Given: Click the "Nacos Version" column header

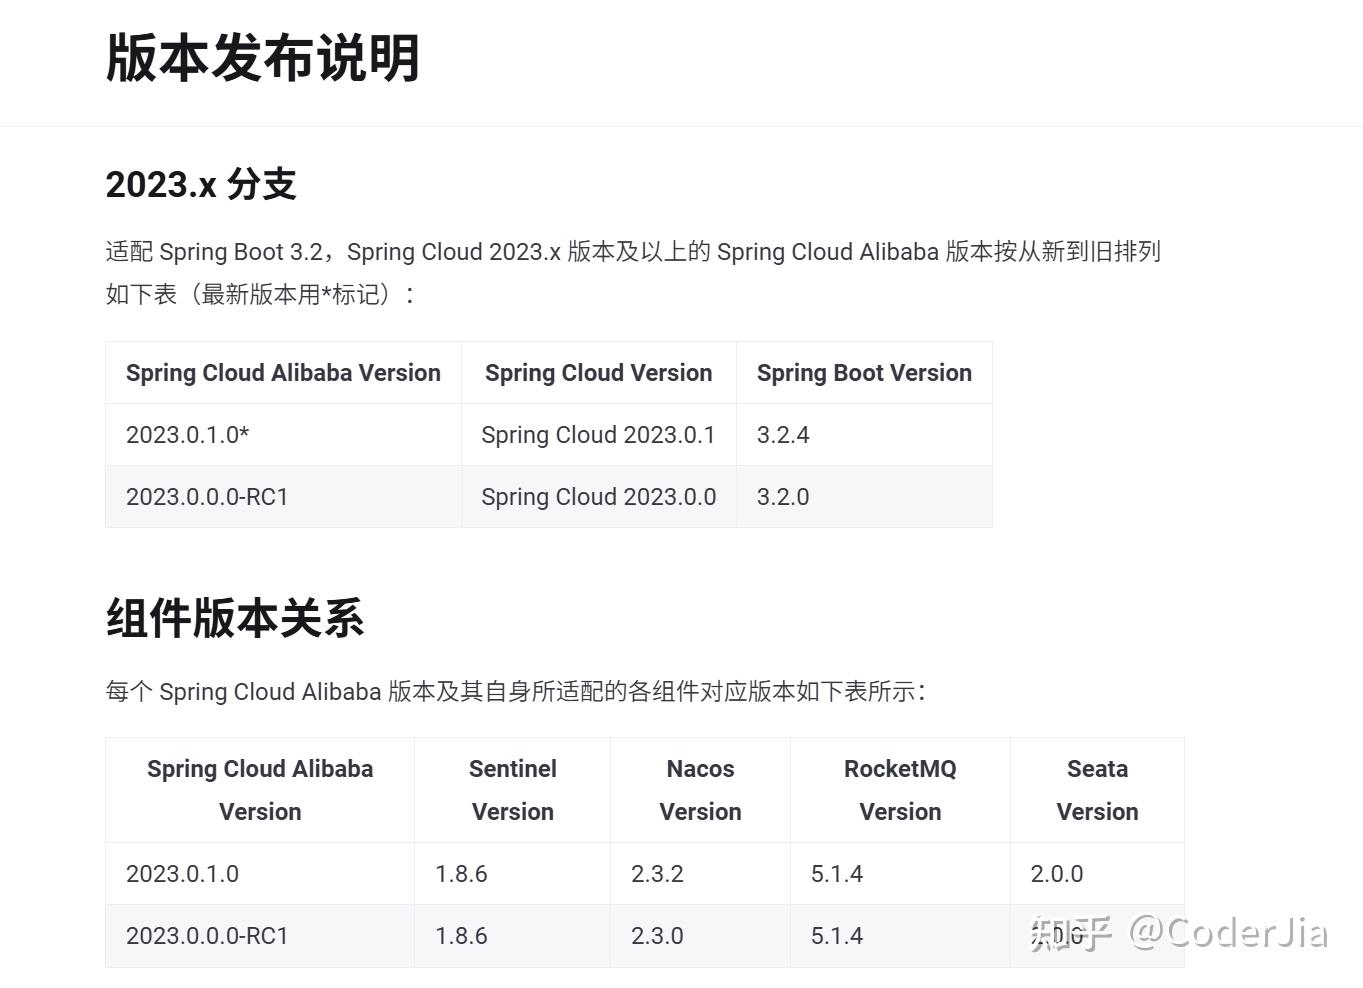Looking at the screenshot, I should pos(700,790).
